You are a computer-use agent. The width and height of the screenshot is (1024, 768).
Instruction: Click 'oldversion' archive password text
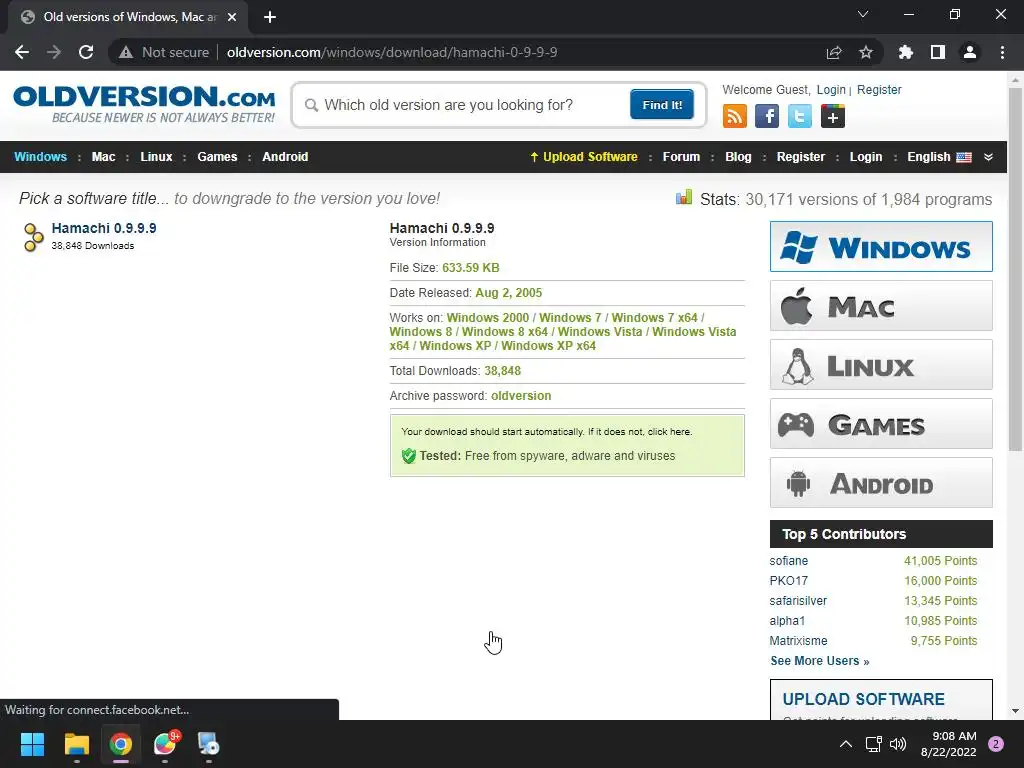tap(521, 396)
